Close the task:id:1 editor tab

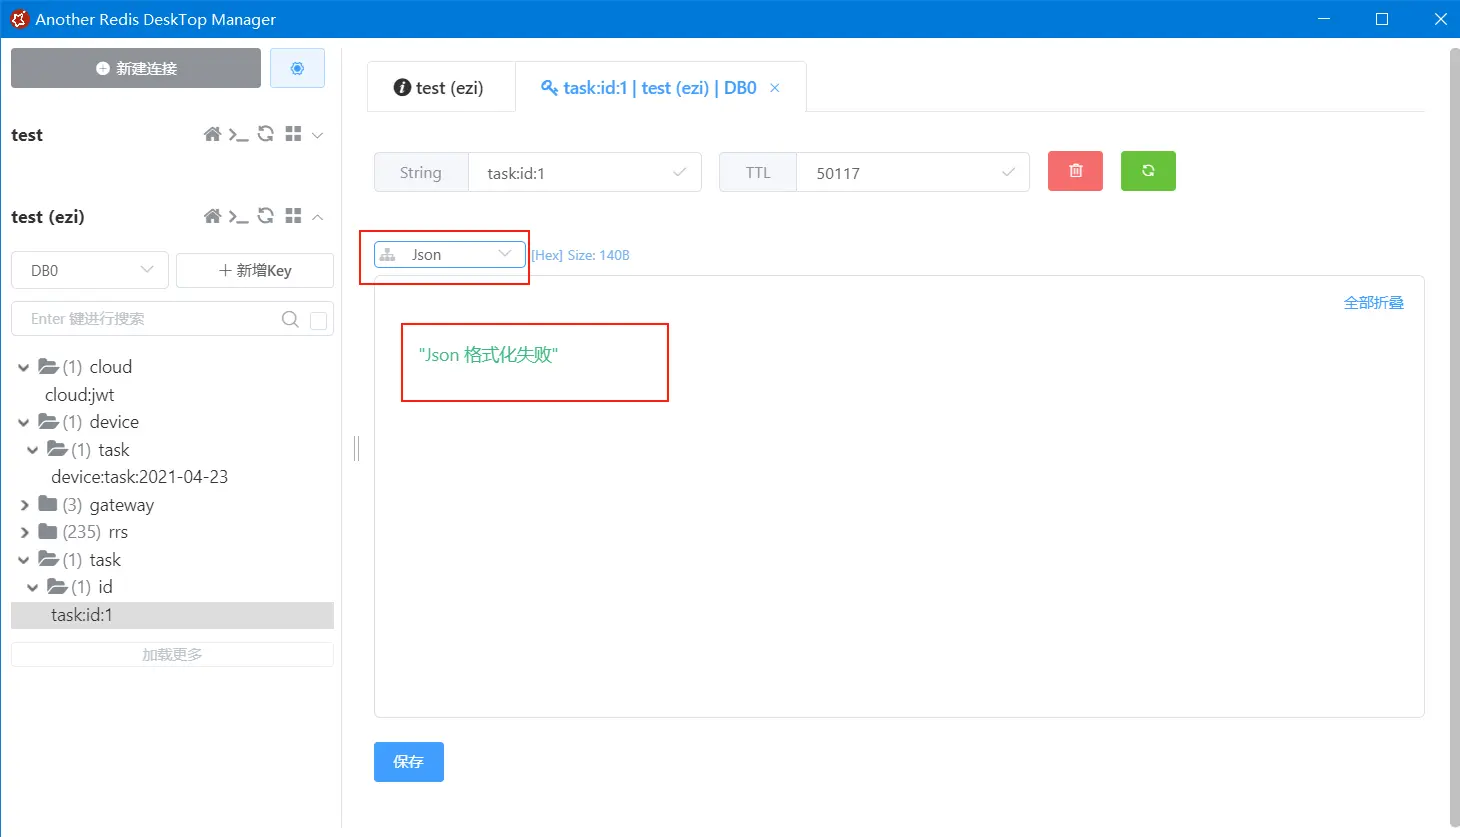pos(774,87)
